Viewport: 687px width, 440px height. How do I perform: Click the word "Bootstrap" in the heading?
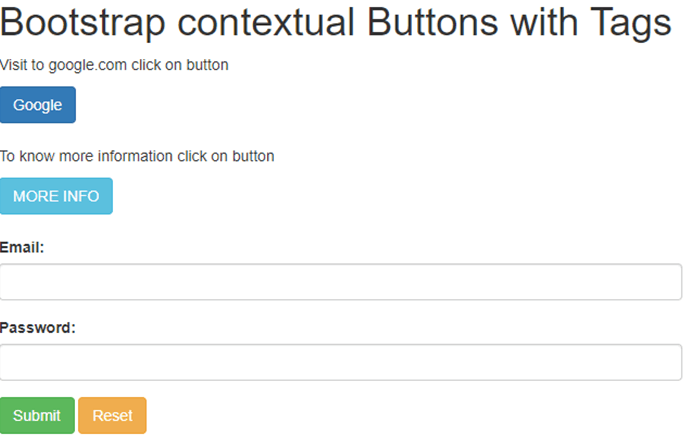(86, 24)
